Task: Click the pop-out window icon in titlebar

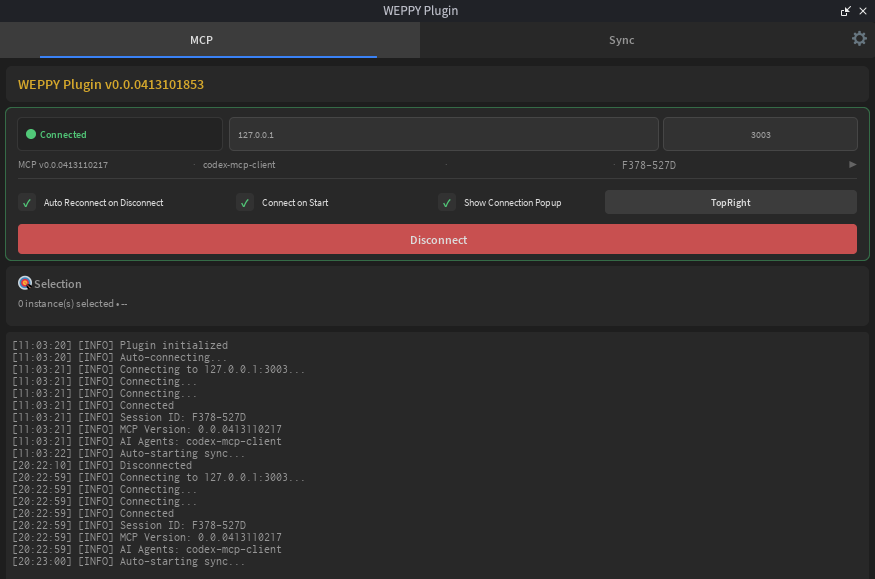Action: point(845,11)
